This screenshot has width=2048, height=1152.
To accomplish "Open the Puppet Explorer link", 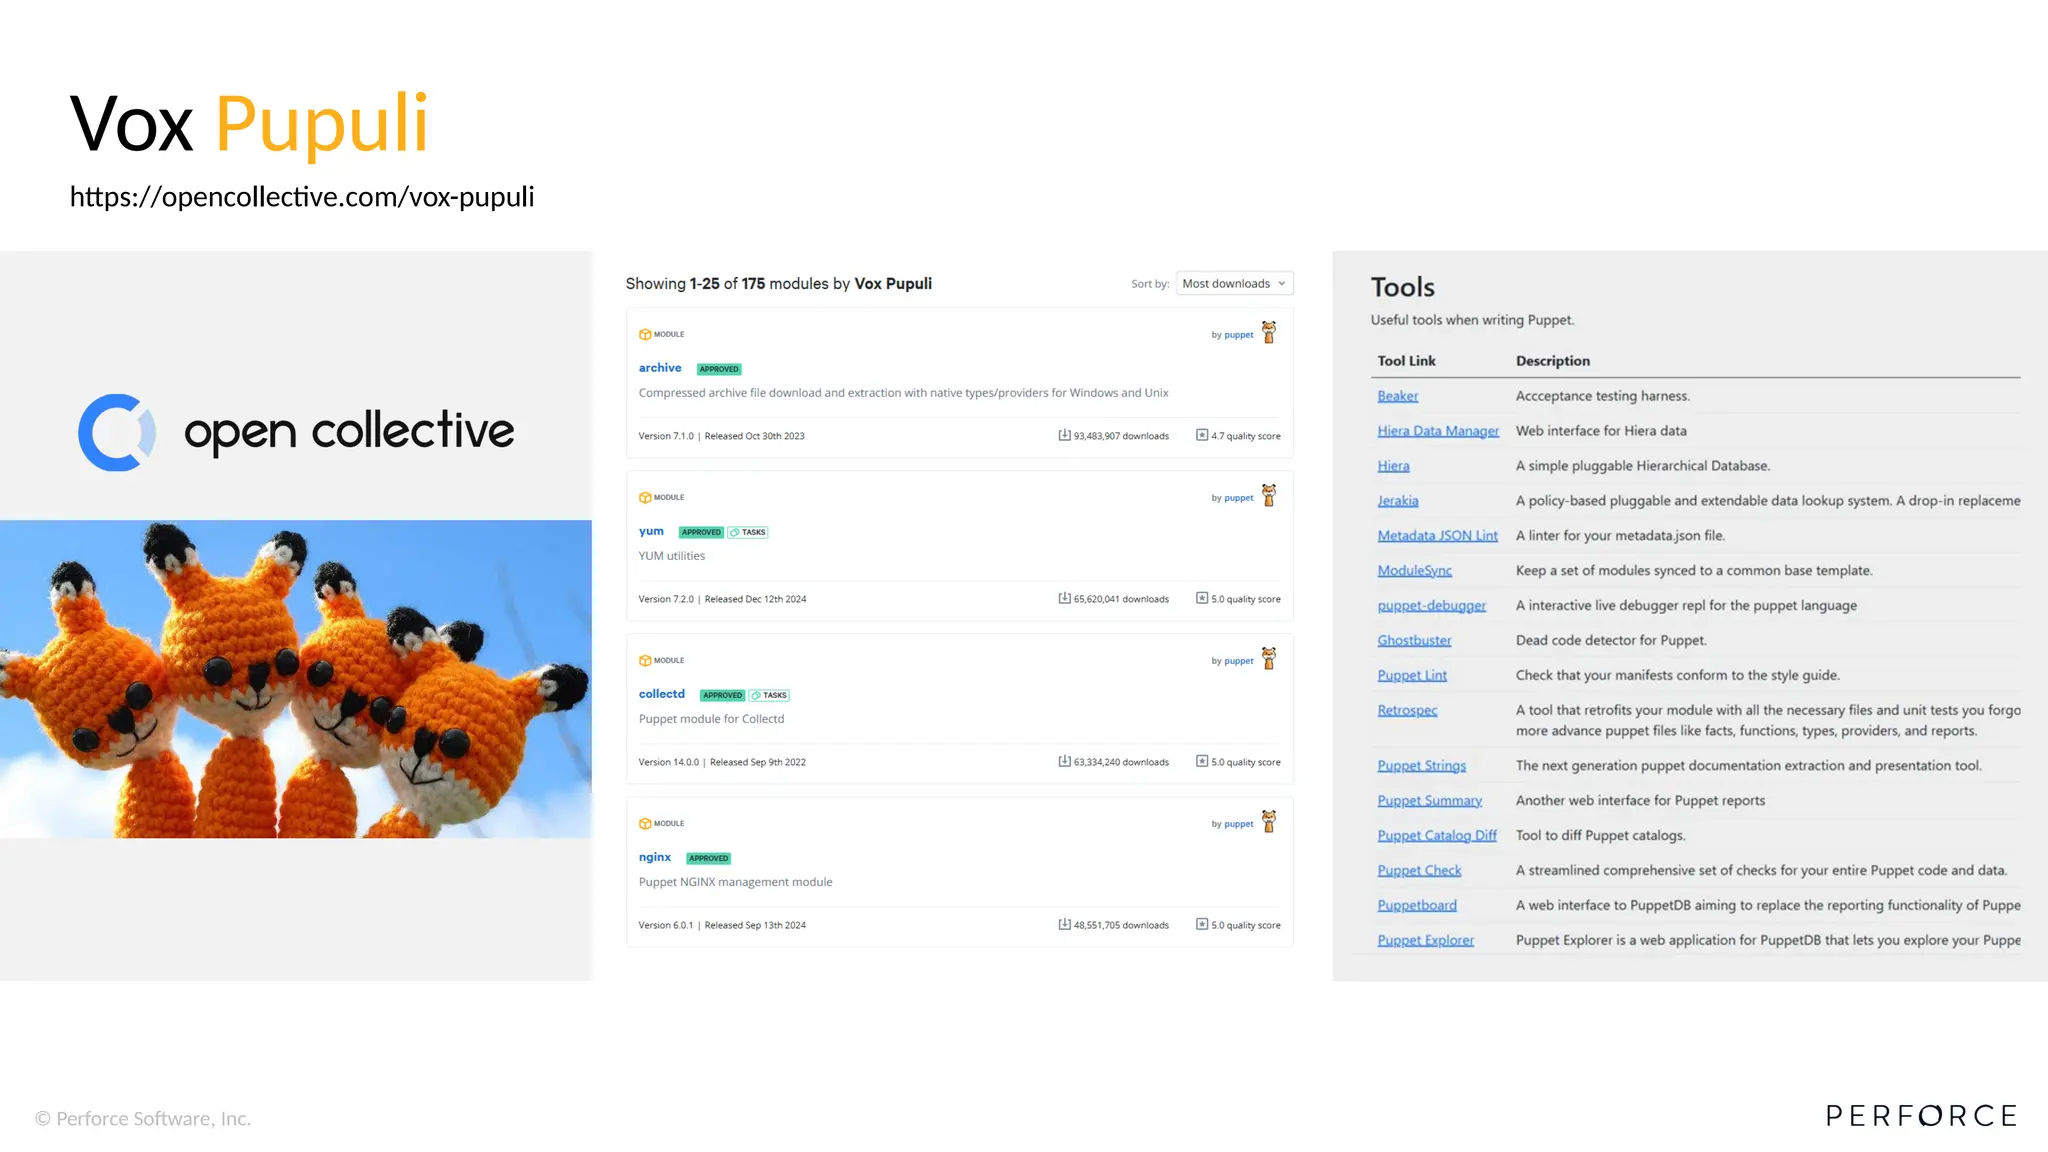I will tap(1425, 941).
